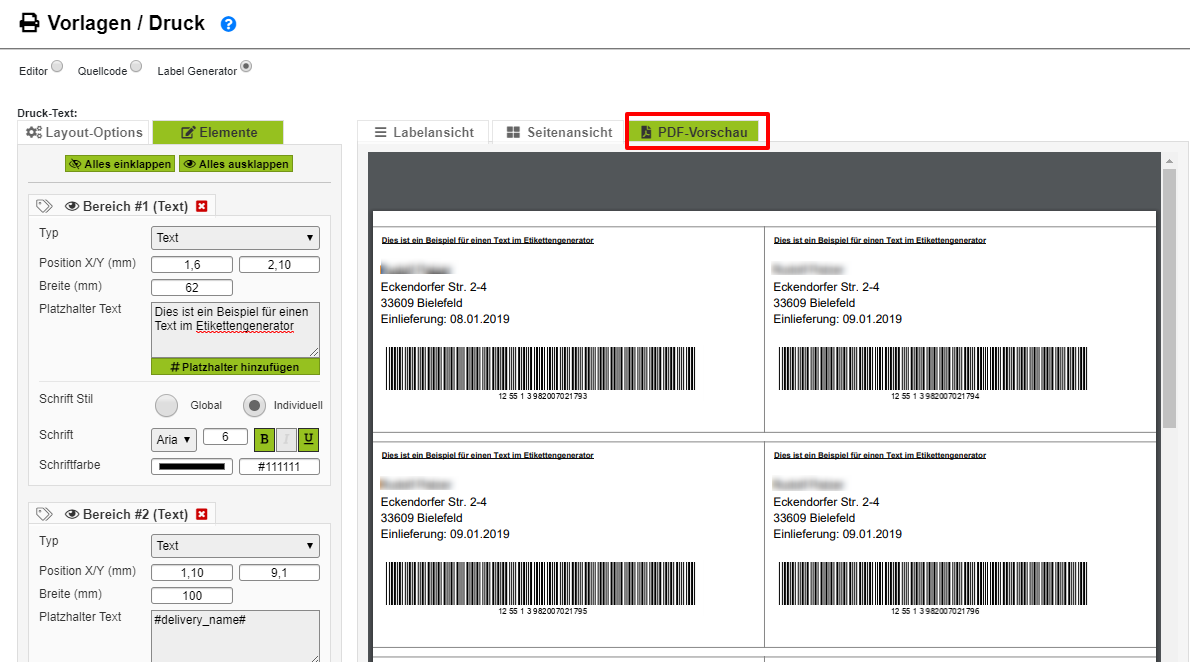Click the Vorlagen / Druck page title

coord(126,23)
